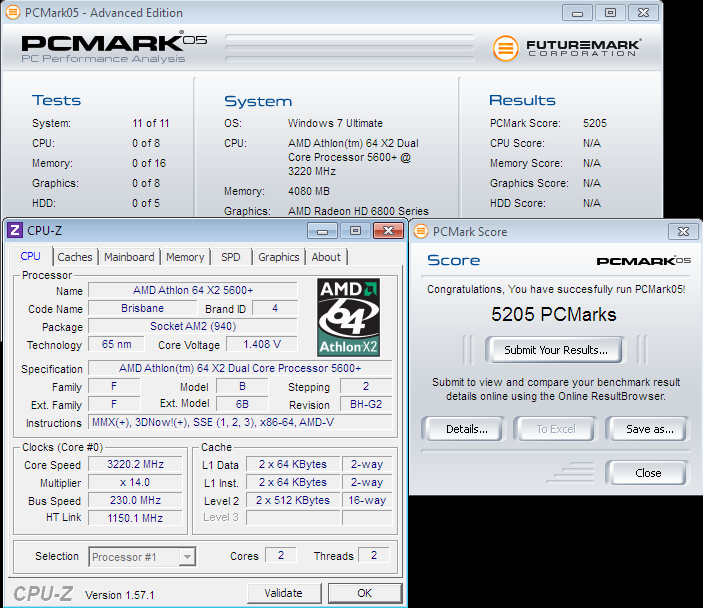The width and height of the screenshot is (703, 608).
Task: Click the Level 2 cache value 2 x 512 KBytes
Action: coord(293,500)
